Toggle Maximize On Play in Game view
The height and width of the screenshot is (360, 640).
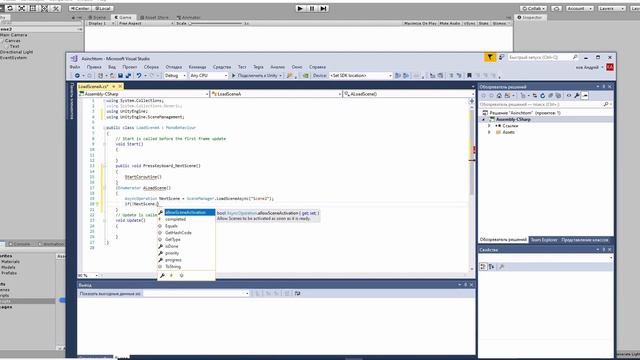coord(420,23)
